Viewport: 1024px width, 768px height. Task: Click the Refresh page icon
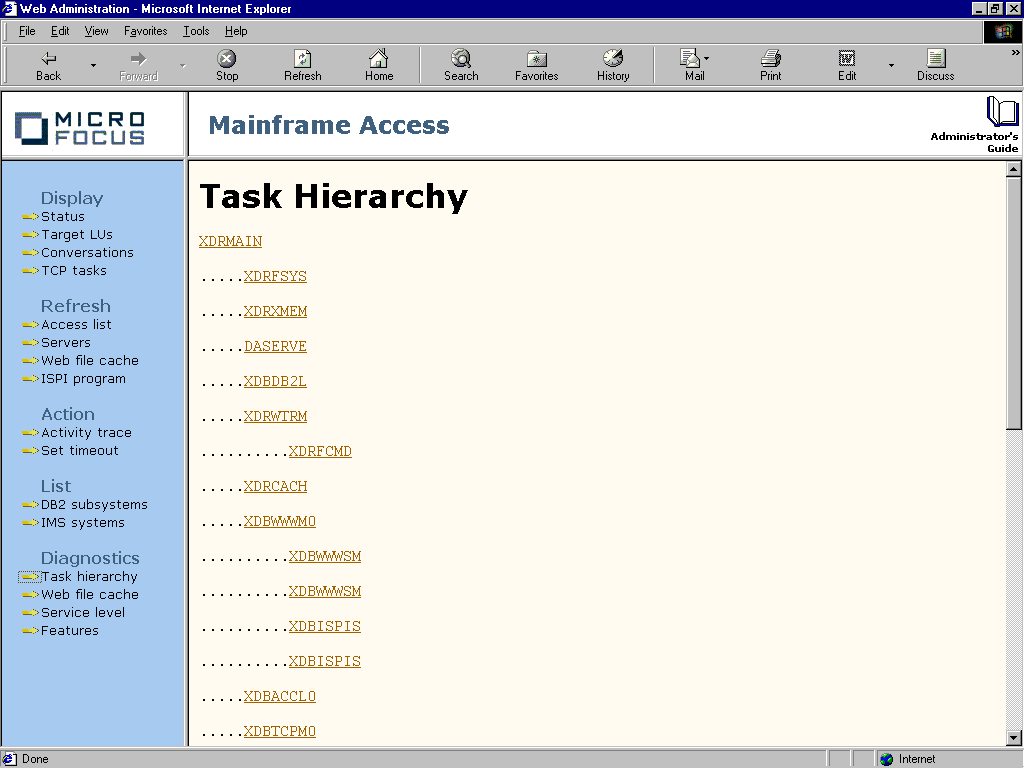(x=302, y=63)
